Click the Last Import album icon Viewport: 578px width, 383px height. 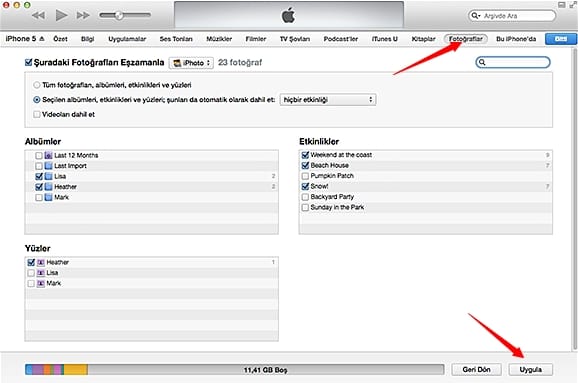pyautogui.click(x=48, y=166)
